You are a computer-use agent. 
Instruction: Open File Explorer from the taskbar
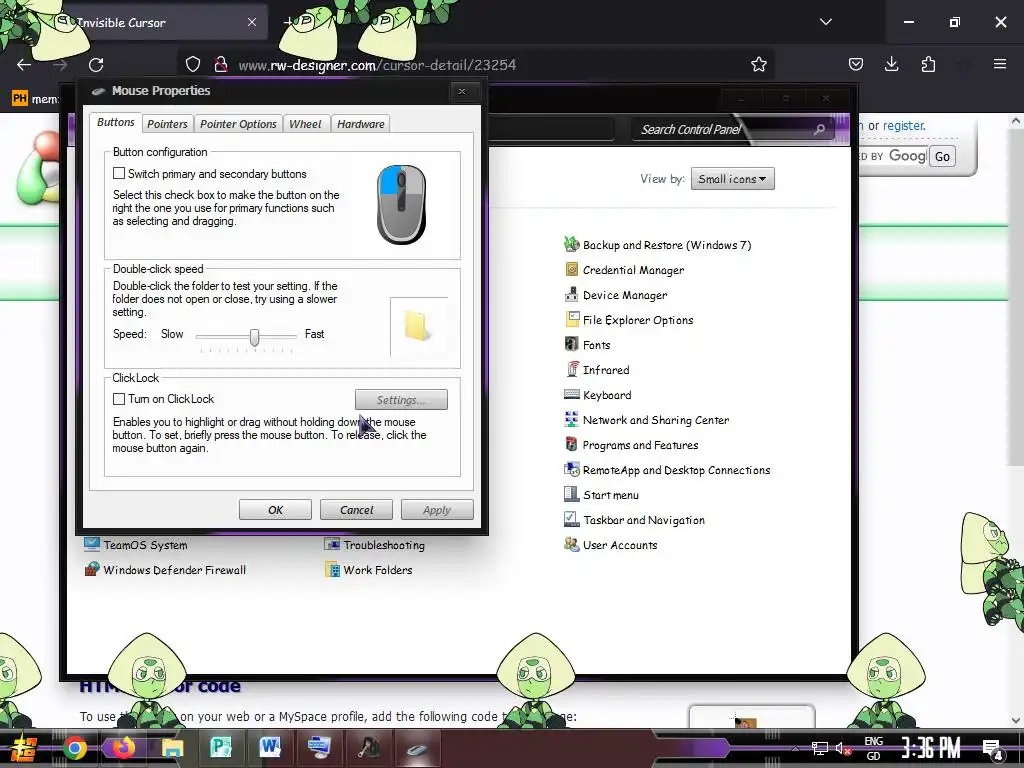click(172, 748)
